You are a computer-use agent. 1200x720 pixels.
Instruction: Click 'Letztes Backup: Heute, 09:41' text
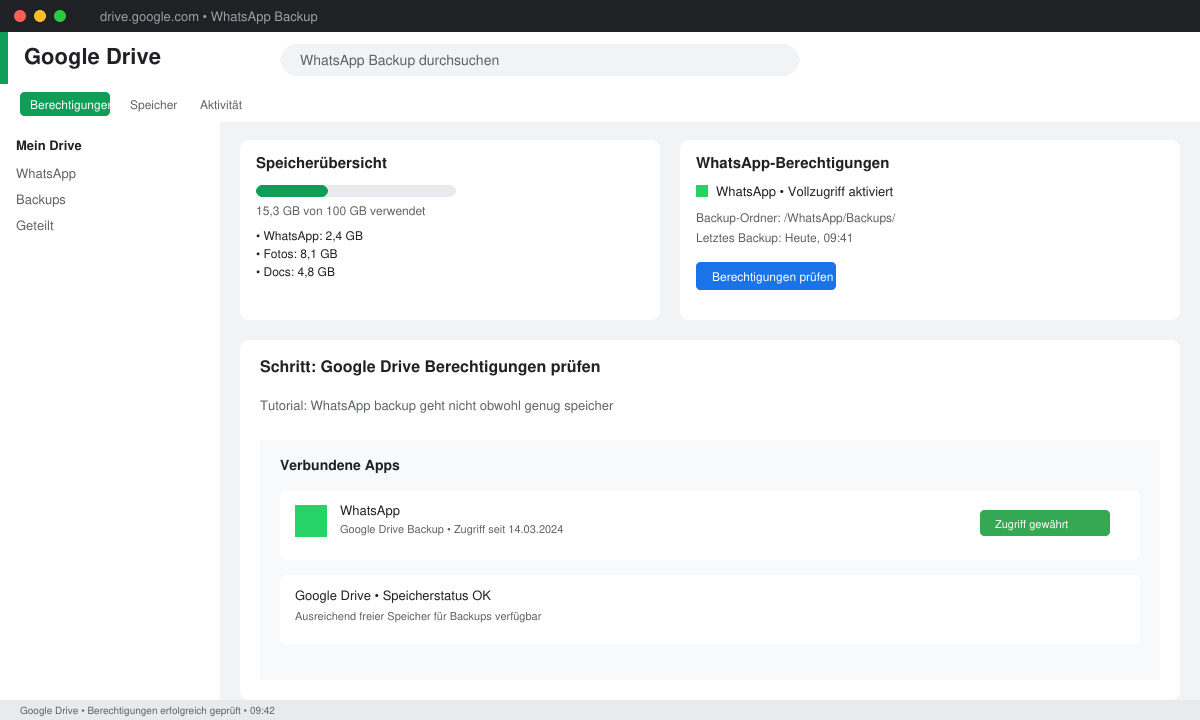(774, 238)
